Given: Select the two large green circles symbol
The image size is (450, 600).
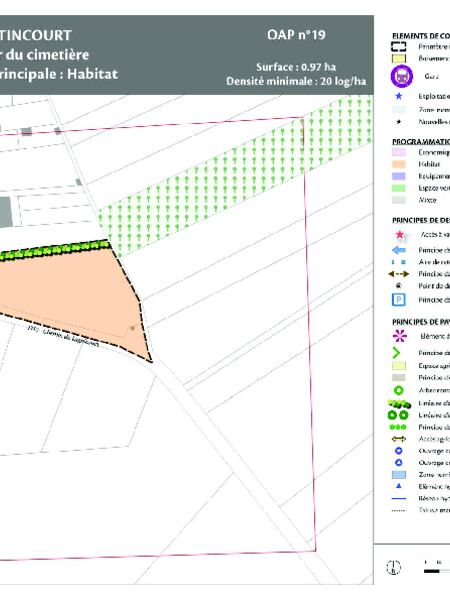Looking at the screenshot, I should tap(398, 415).
